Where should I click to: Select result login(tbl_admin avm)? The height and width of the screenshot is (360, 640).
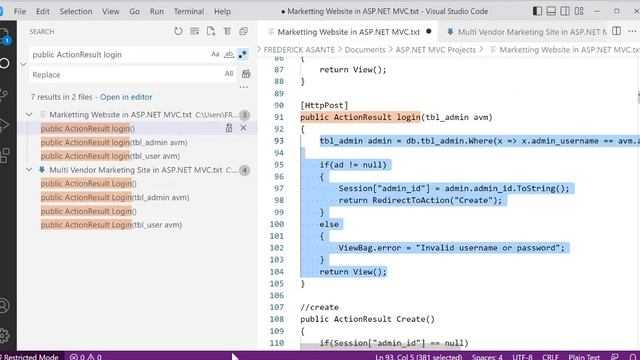click(x=114, y=142)
